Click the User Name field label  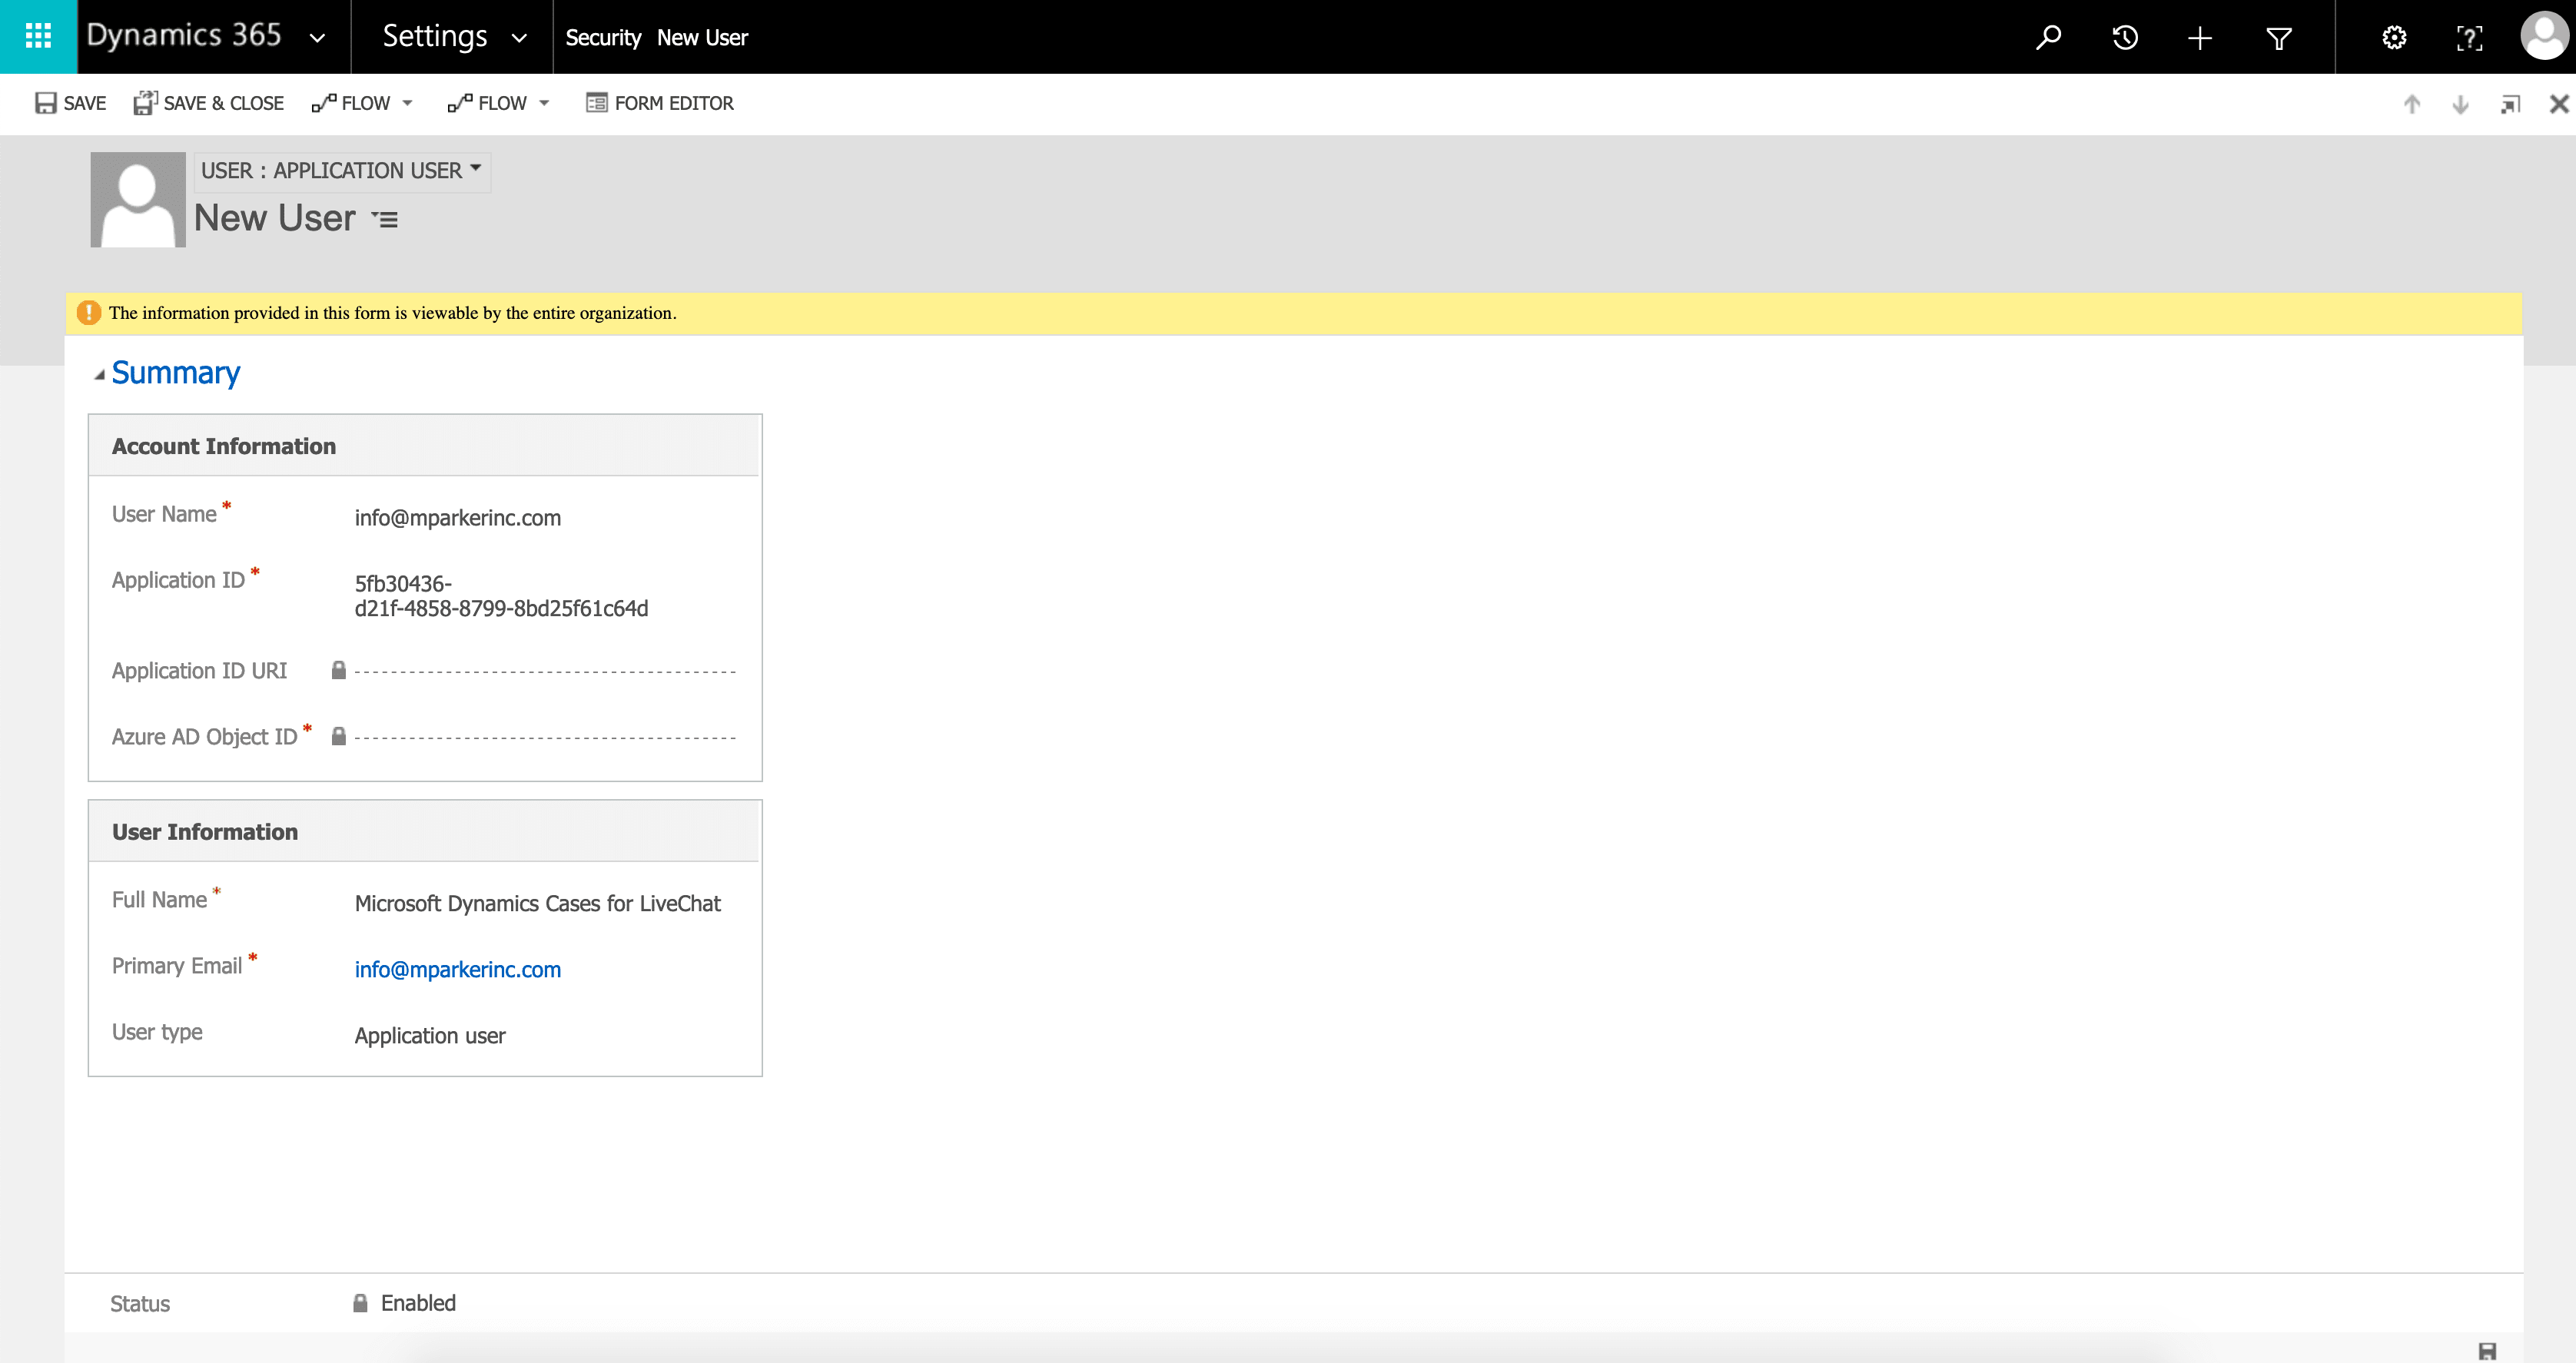tap(164, 514)
